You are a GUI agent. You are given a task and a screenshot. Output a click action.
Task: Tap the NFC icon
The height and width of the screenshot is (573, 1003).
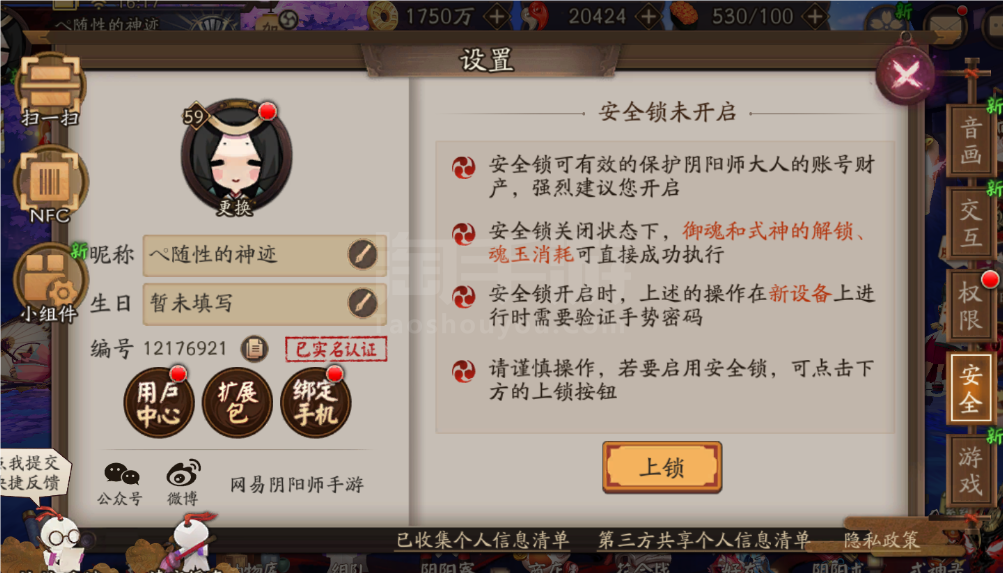(51, 184)
